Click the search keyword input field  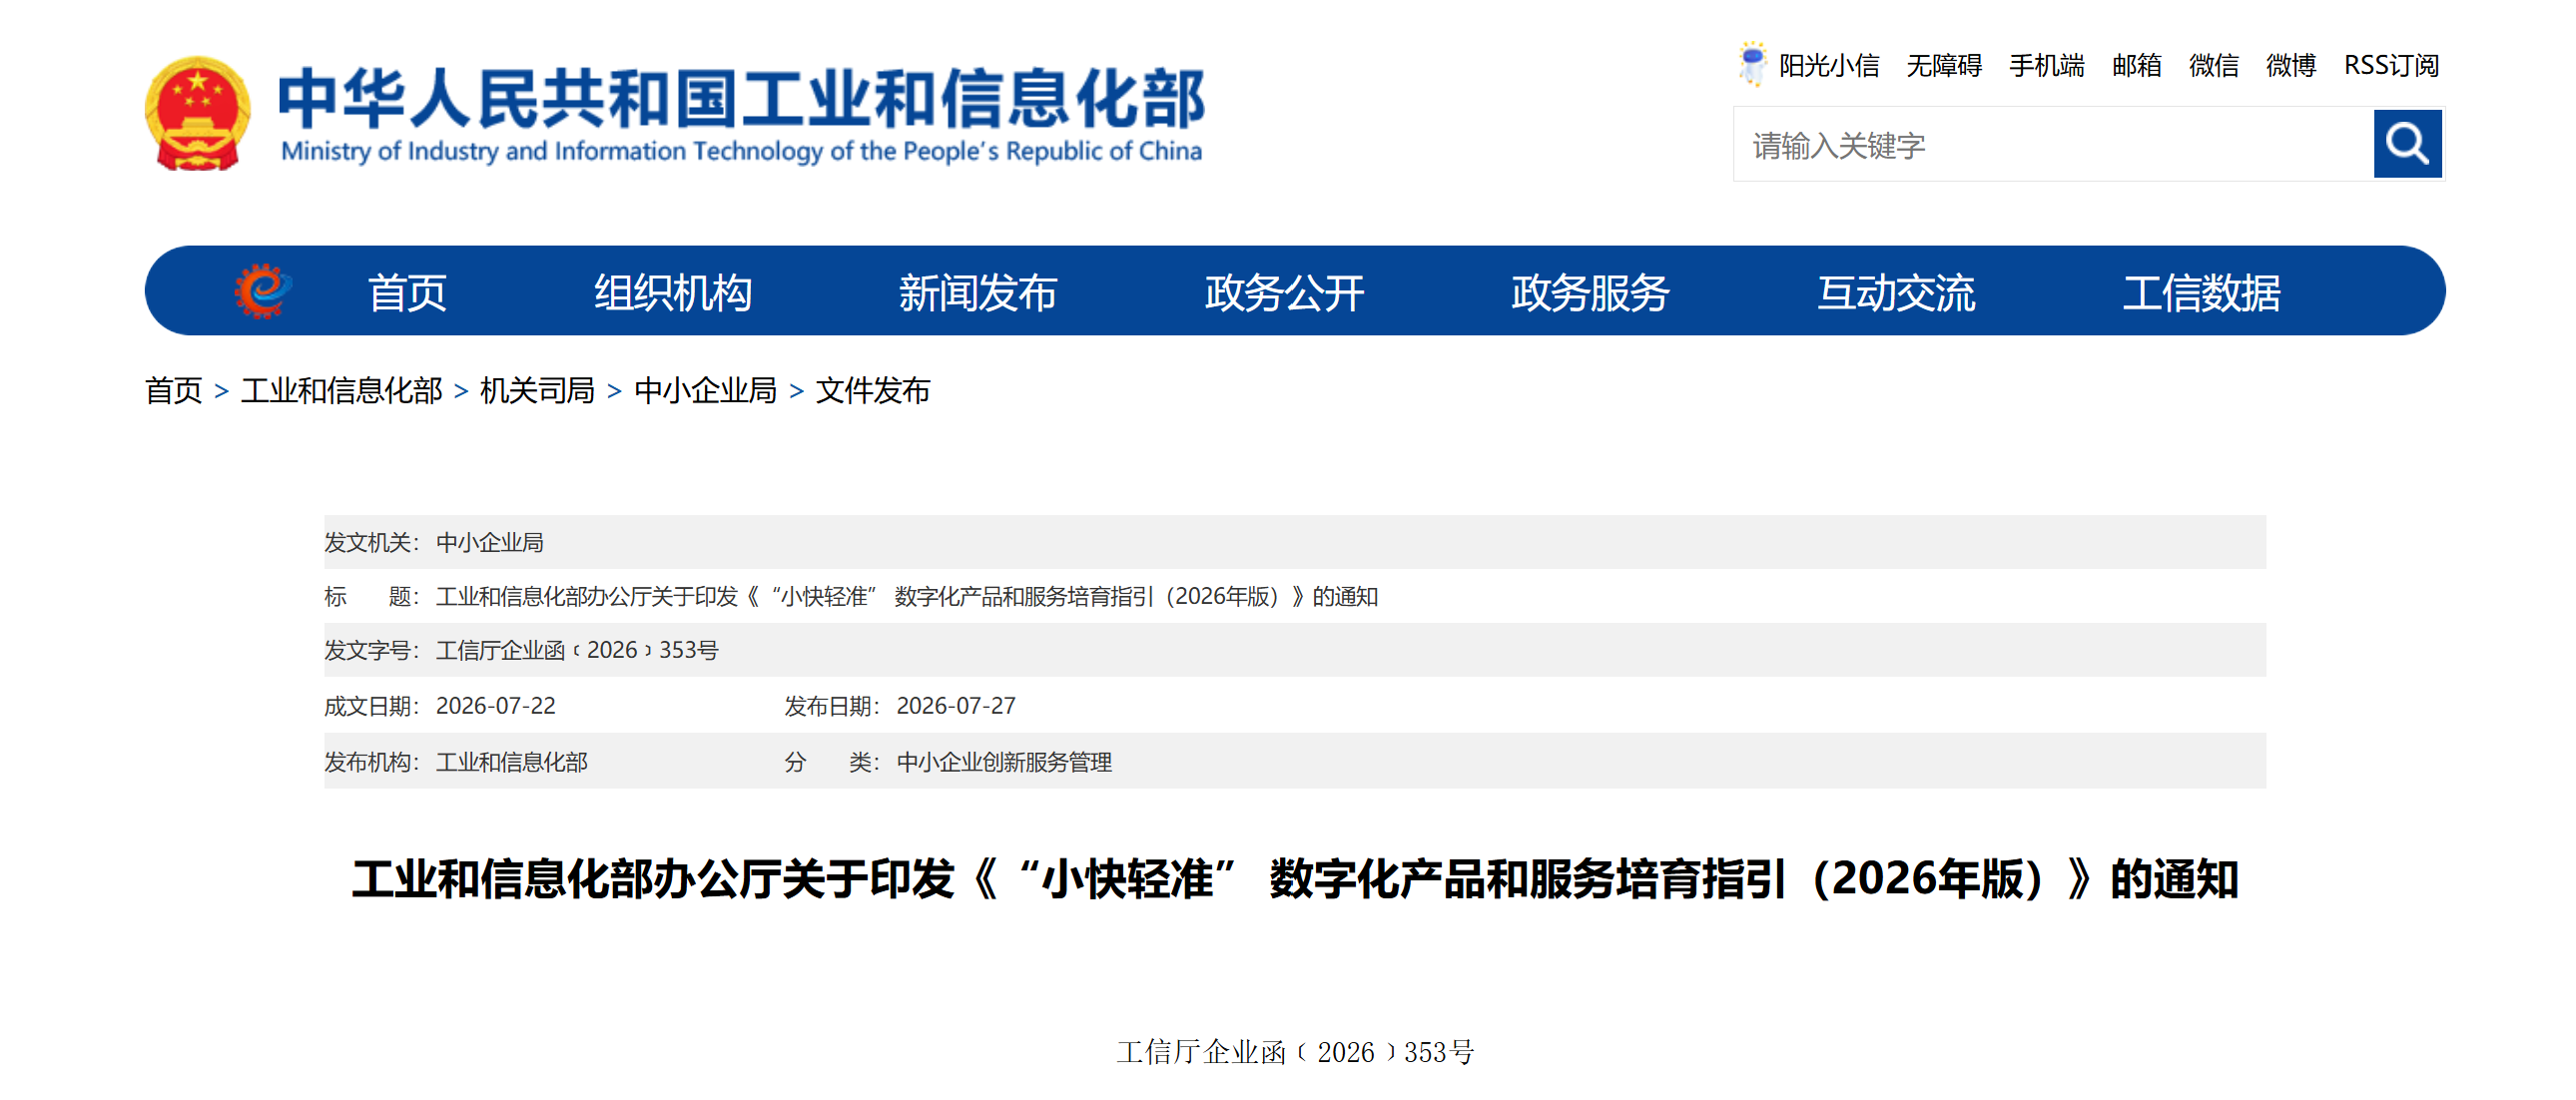[2053, 145]
